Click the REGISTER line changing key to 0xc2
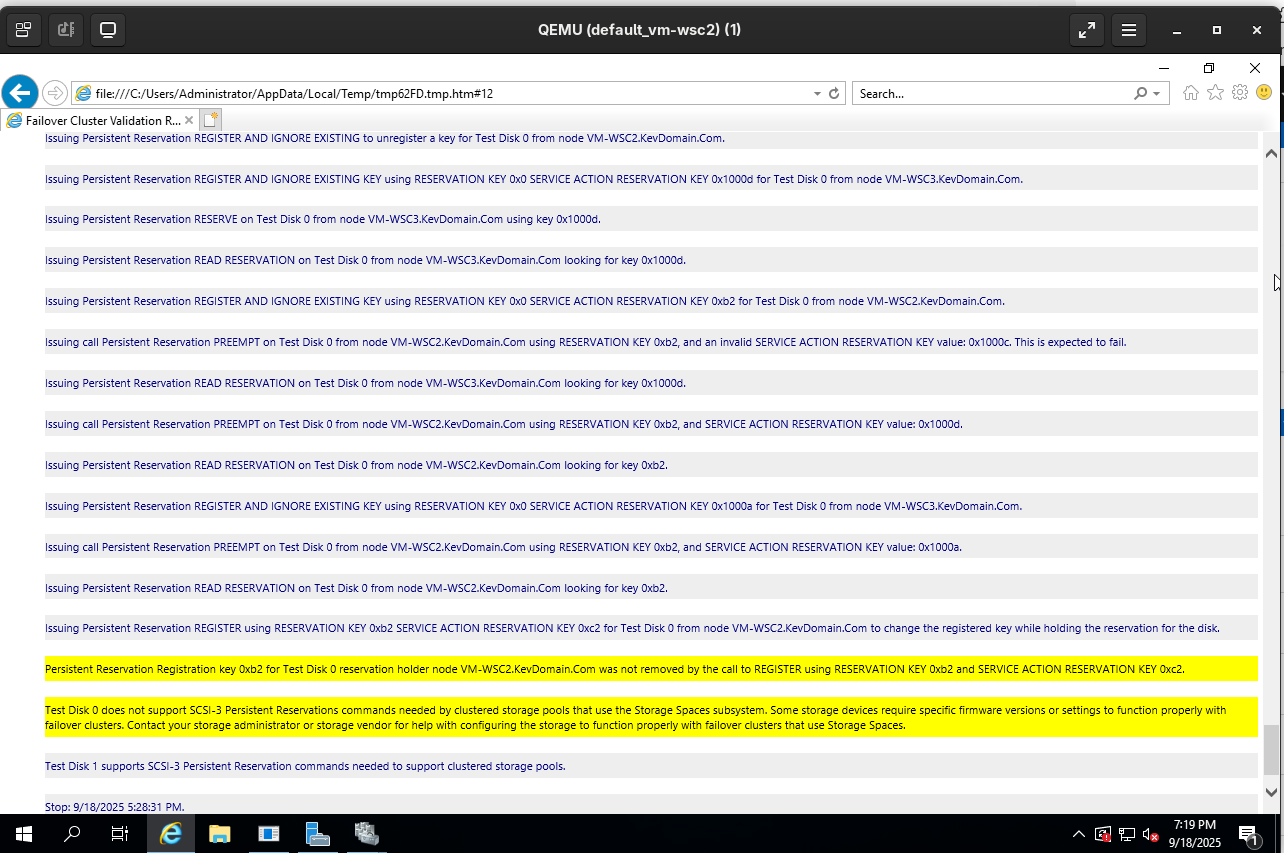This screenshot has width=1284, height=853. [x=651, y=628]
